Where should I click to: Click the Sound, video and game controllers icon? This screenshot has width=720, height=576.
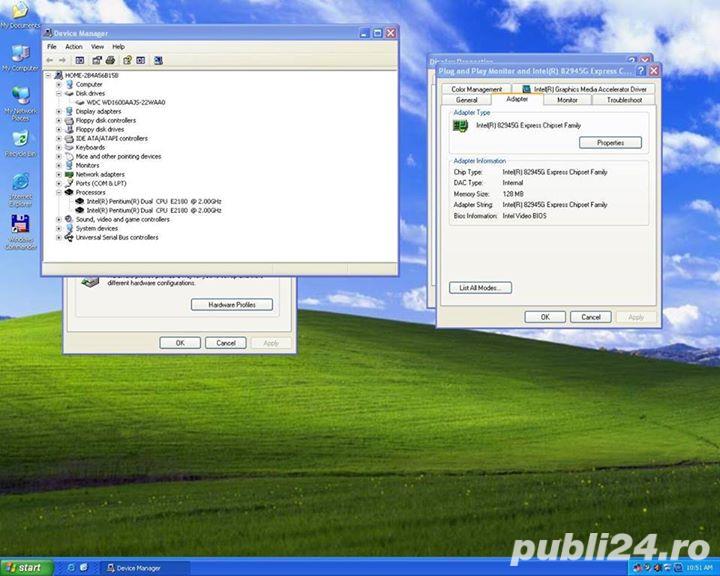click(69, 220)
